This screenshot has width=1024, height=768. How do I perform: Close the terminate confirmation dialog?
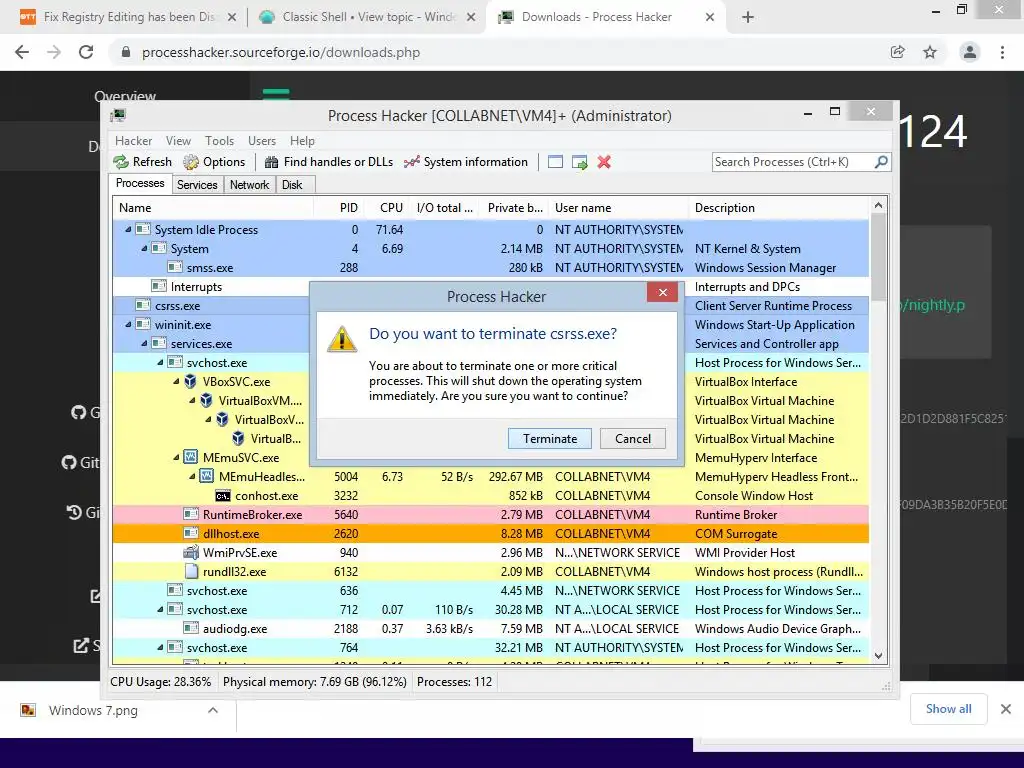[662, 292]
